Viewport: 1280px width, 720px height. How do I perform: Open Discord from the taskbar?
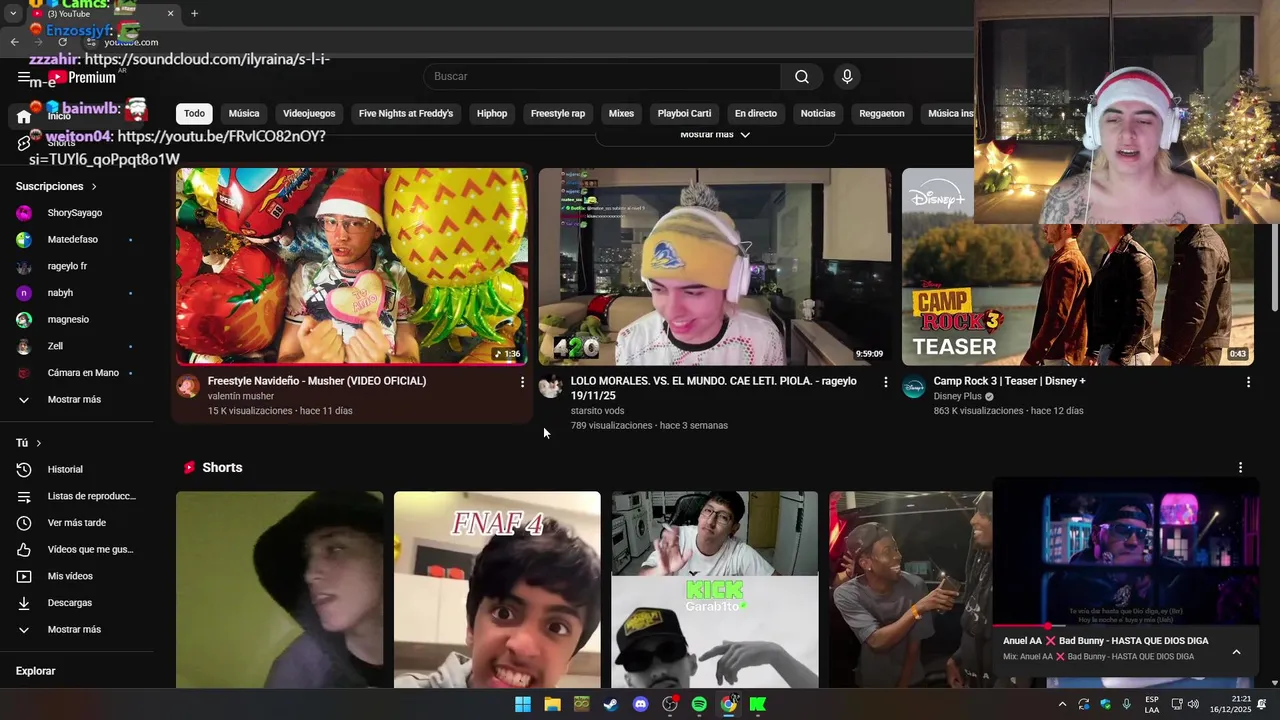click(641, 705)
